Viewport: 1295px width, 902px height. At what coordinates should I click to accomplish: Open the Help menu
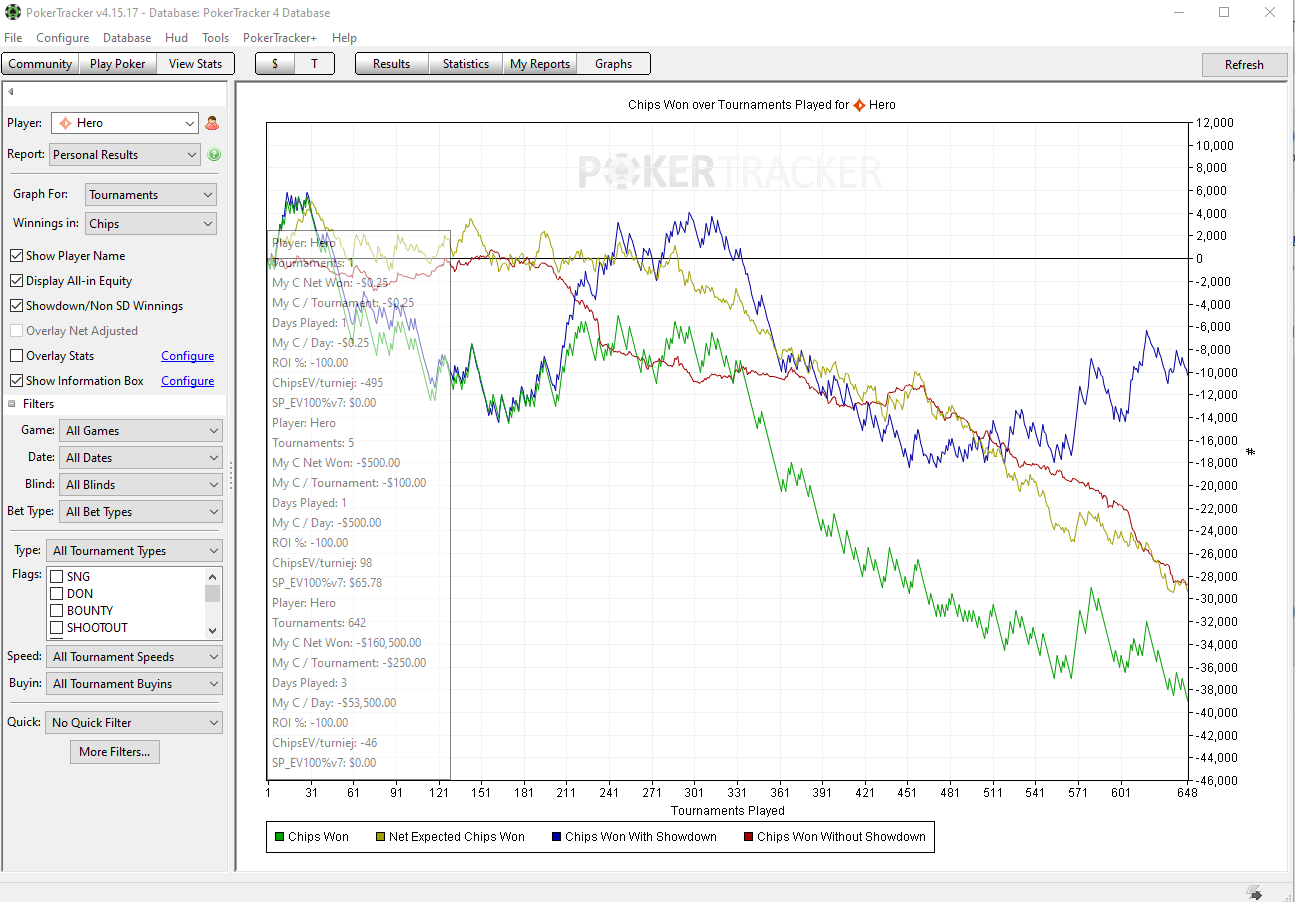pos(344,38)
